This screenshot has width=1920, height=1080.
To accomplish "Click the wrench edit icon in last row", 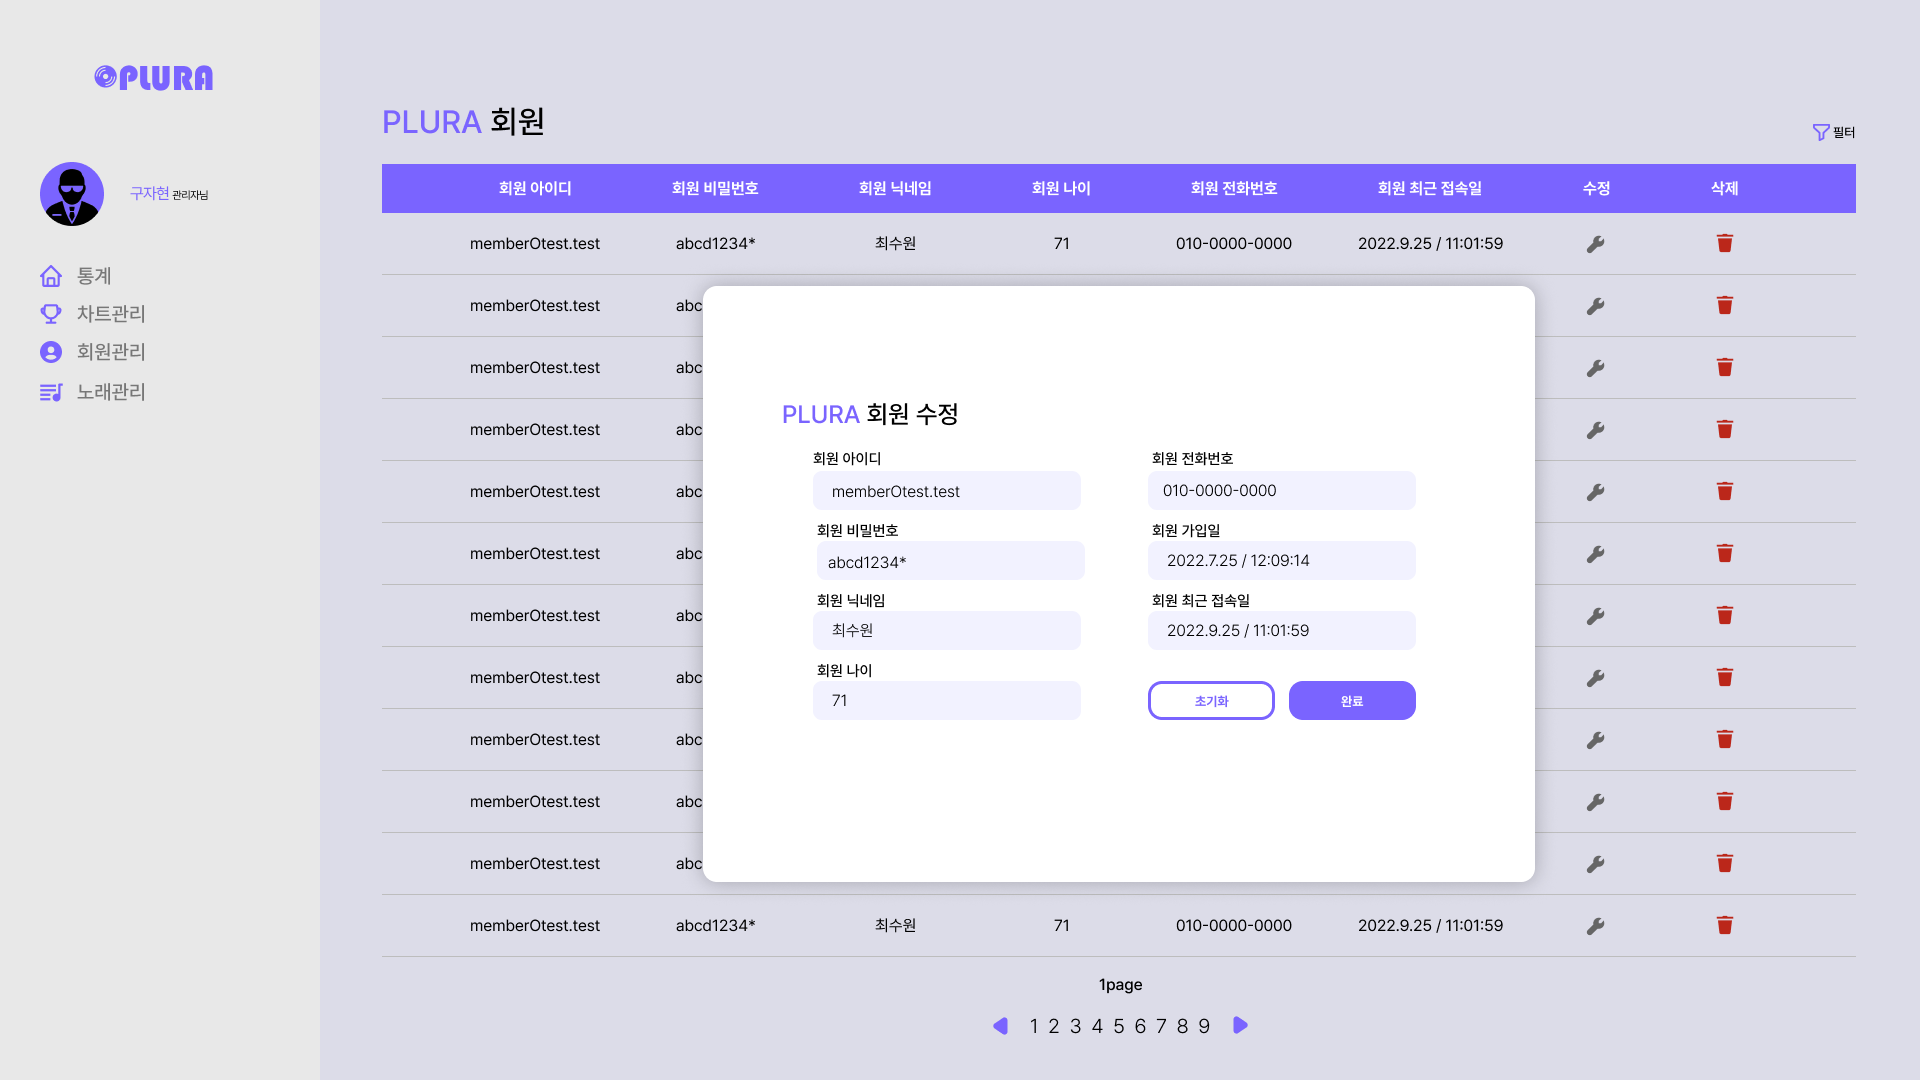I will pyautogui.click(x=1596, y=926).
